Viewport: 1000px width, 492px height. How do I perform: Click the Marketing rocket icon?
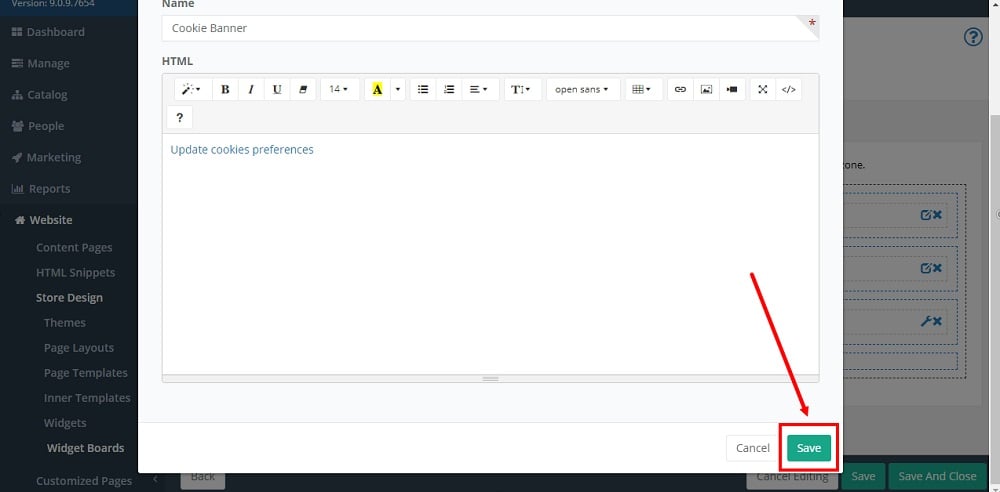pos(17,157)
